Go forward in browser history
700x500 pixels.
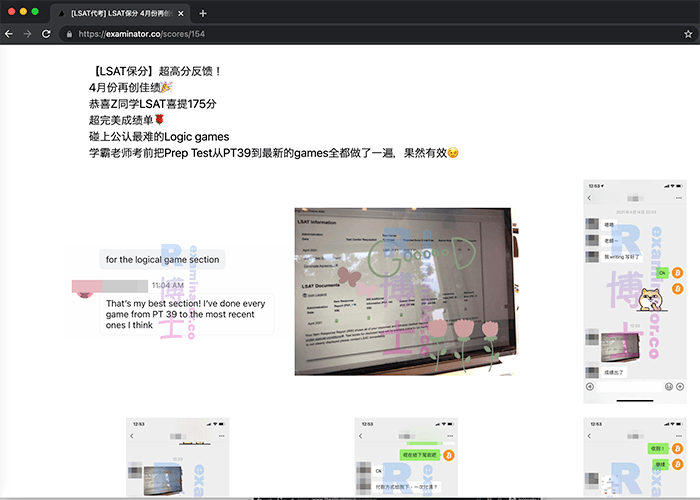(27, 34)
